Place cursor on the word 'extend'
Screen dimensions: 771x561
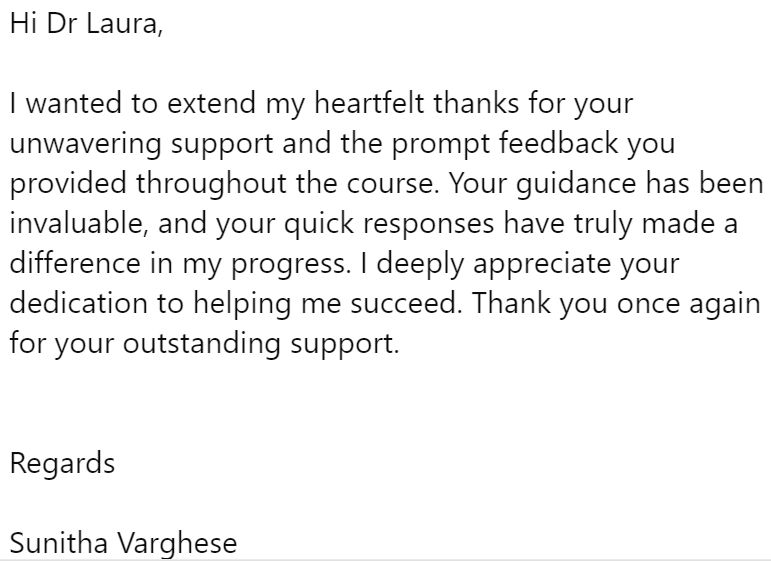pos(211,103)
